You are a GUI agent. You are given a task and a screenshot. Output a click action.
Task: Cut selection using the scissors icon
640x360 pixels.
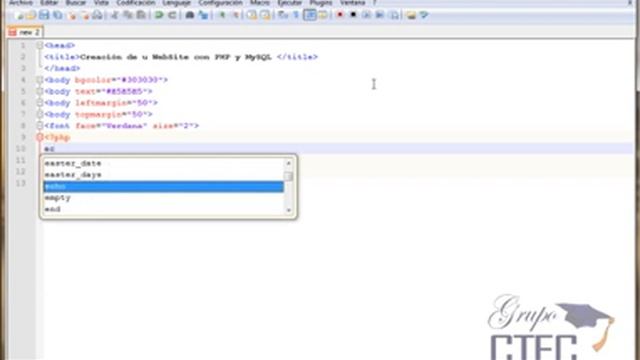click(x=115, y=16)
